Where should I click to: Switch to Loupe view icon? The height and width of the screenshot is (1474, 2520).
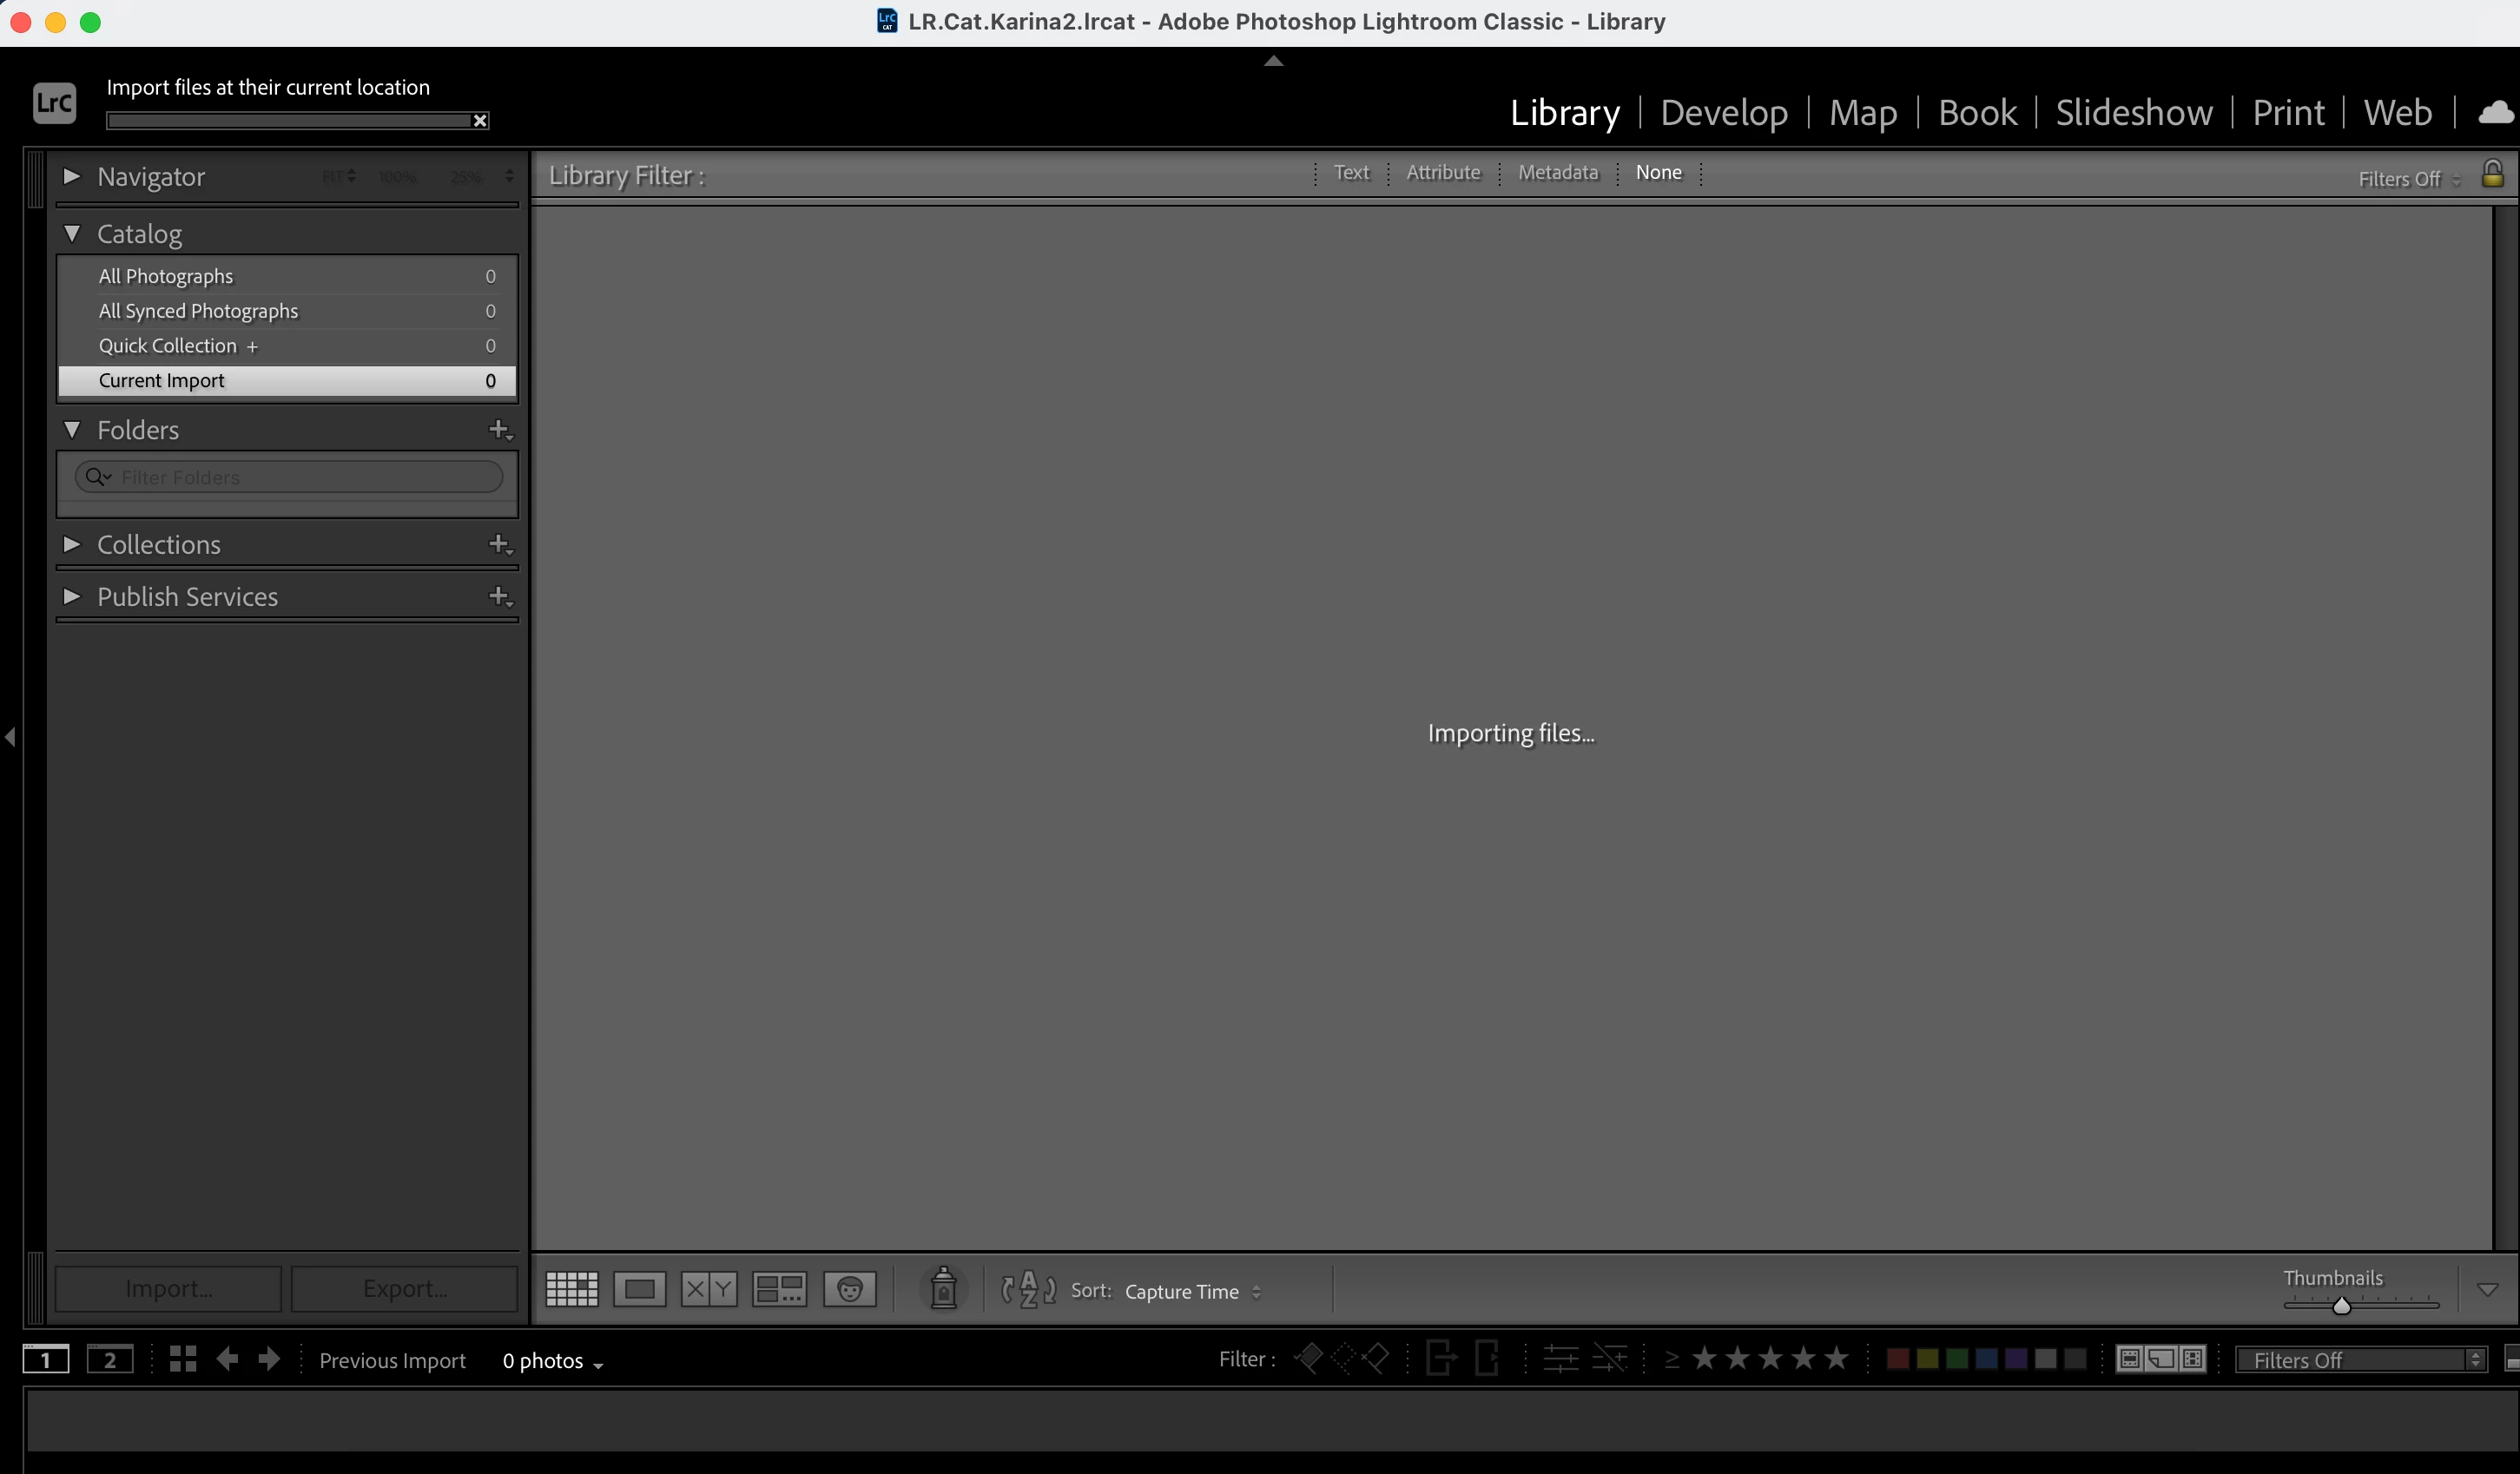639,1289
